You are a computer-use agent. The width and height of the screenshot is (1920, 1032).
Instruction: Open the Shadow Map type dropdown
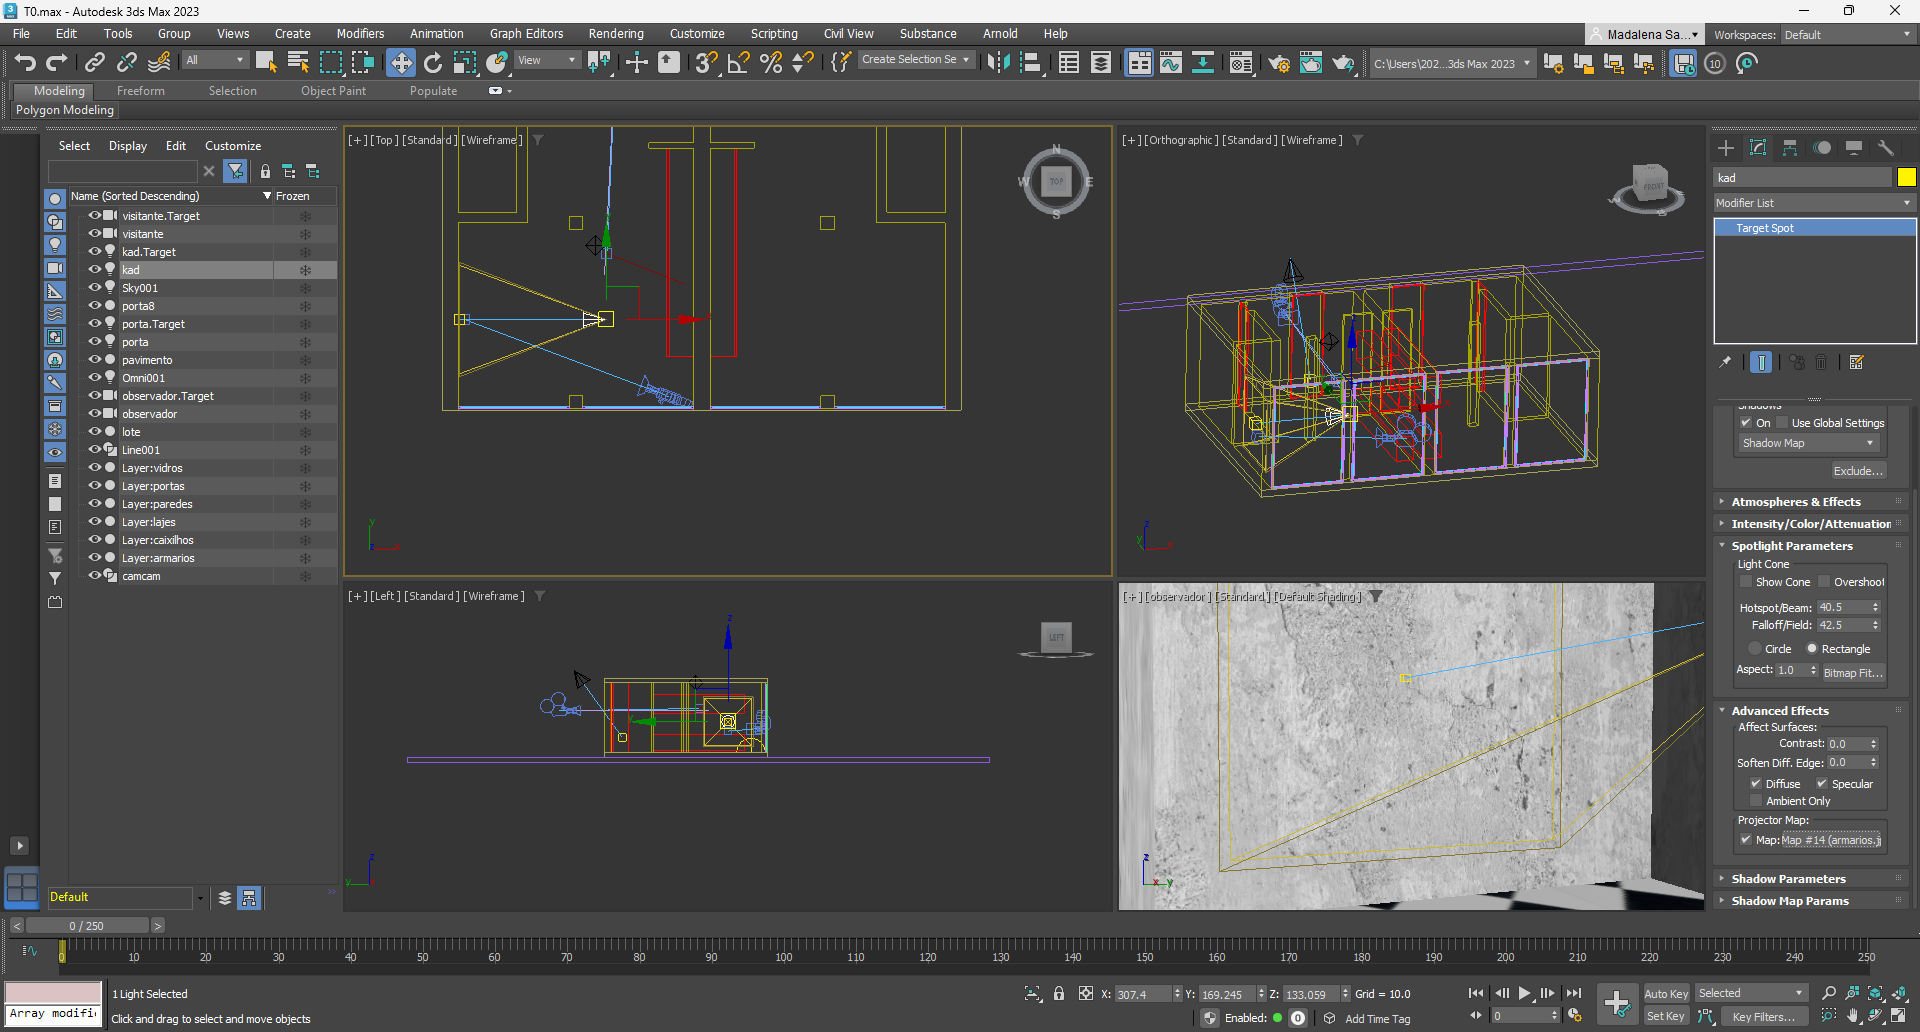(1807, 443)
